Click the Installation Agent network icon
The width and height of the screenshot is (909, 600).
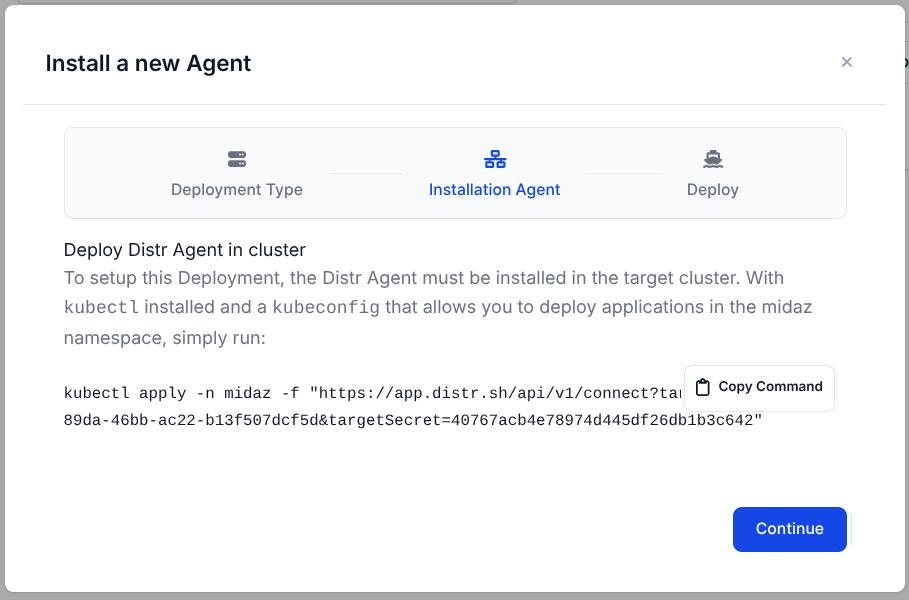click(495, 159)
